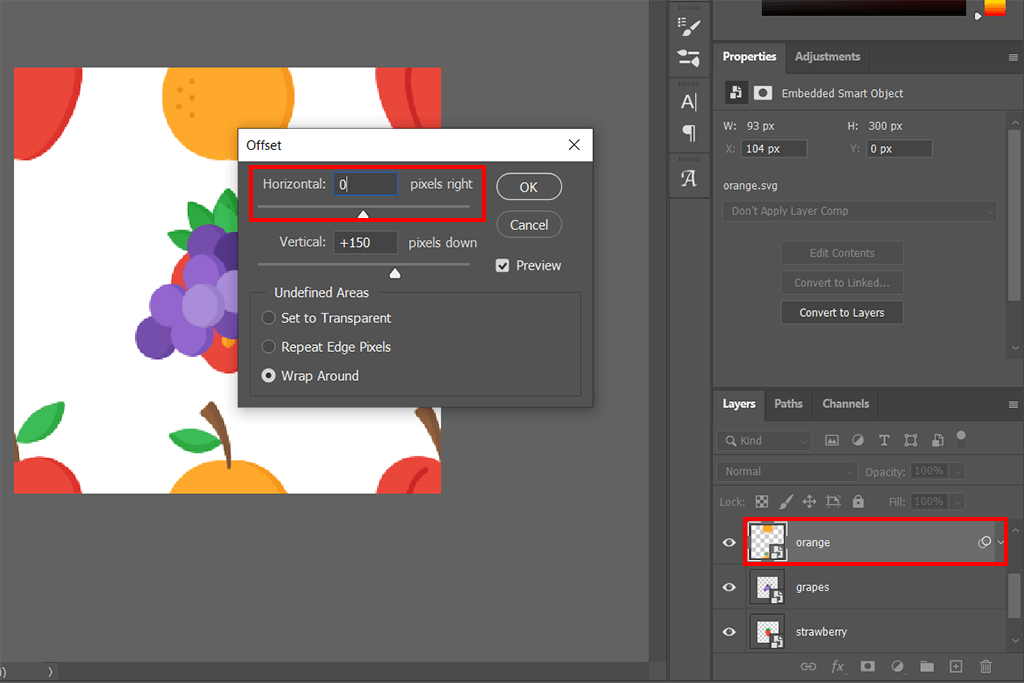Click Convert to Linked button
This screenshot has width=1024, height=683.
coord(842,283)
